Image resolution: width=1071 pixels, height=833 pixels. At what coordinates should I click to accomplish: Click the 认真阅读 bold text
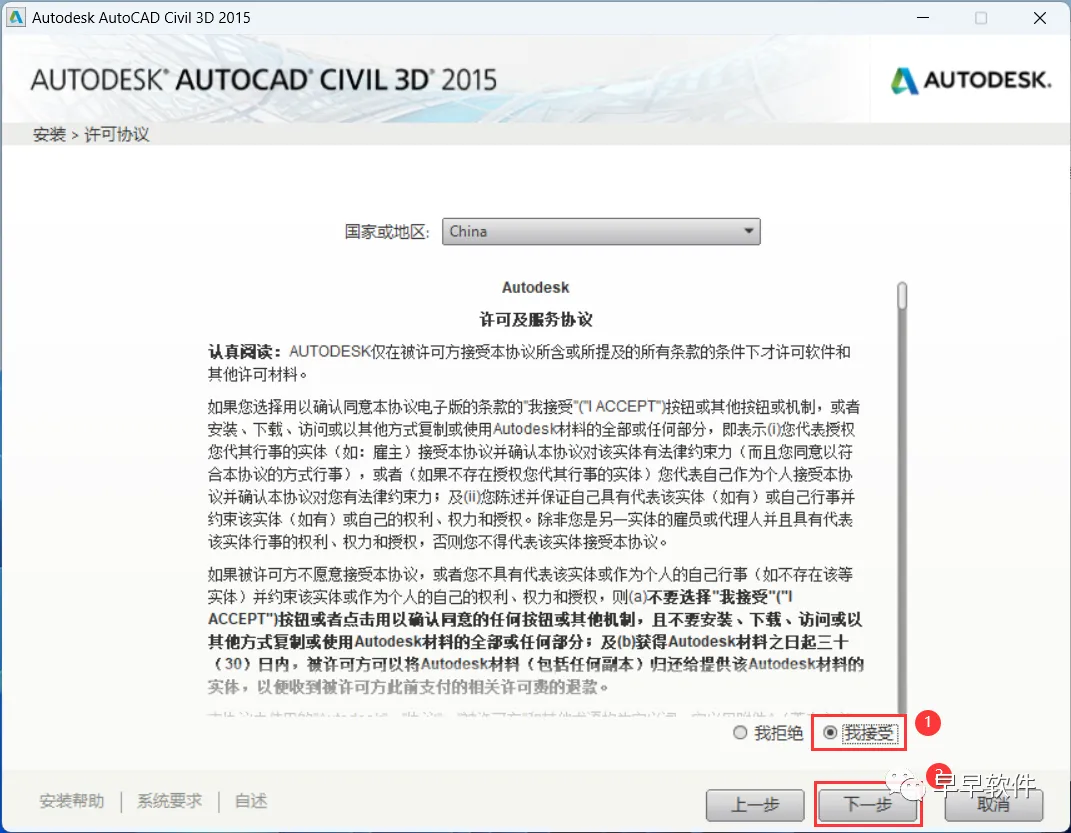(x=245, y=352)
